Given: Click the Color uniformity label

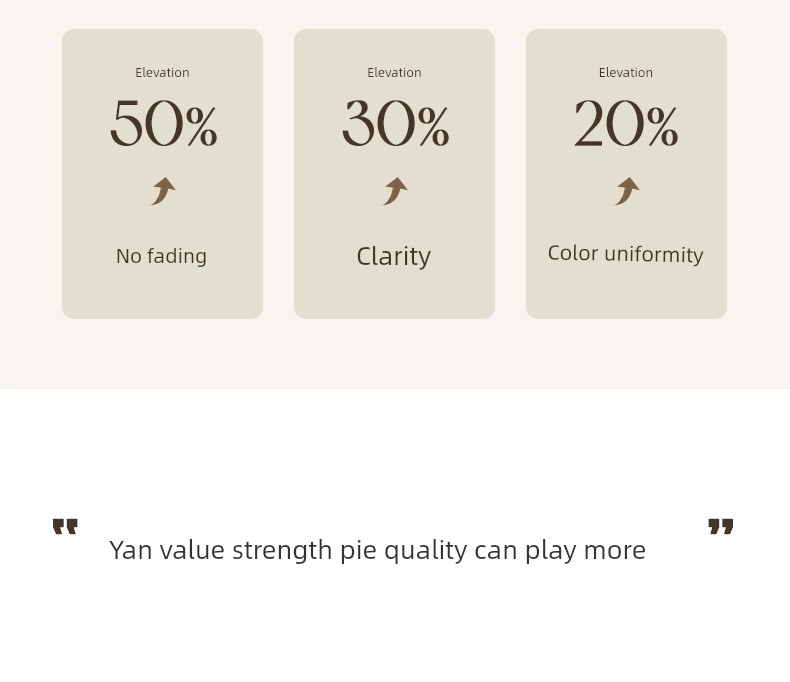Looking at the screenshot, I should (x=625, y=254).
